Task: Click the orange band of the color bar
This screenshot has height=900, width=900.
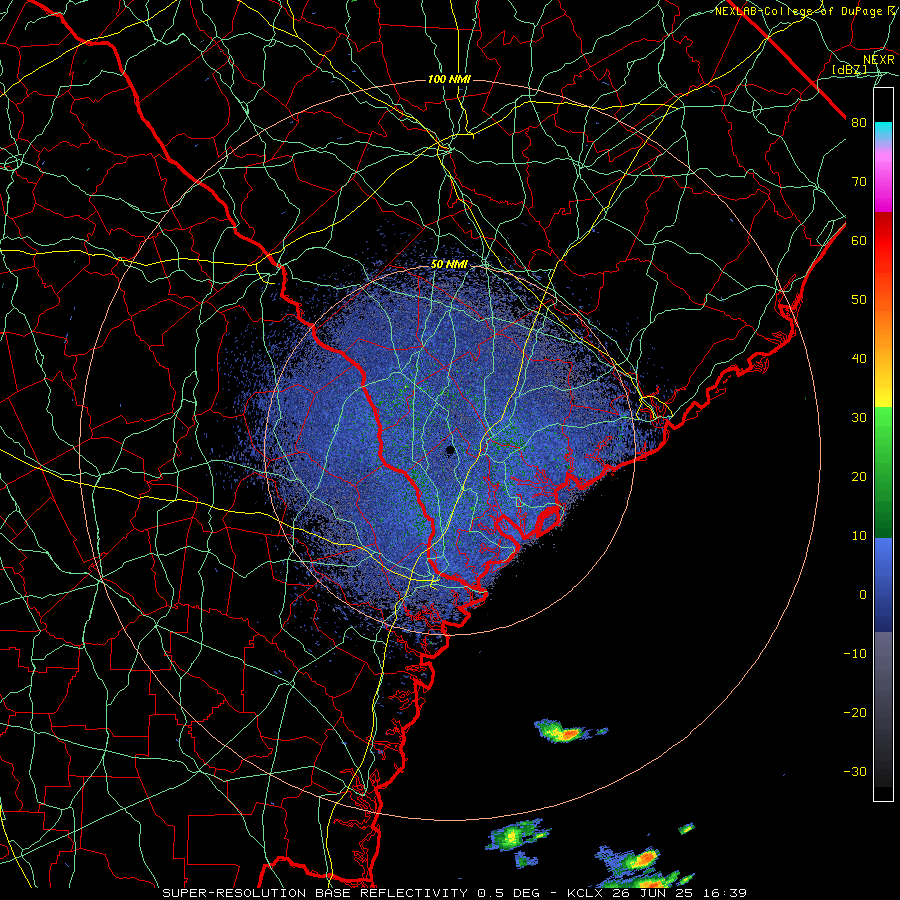Action: pyautogui.click(x=883, y=319)
